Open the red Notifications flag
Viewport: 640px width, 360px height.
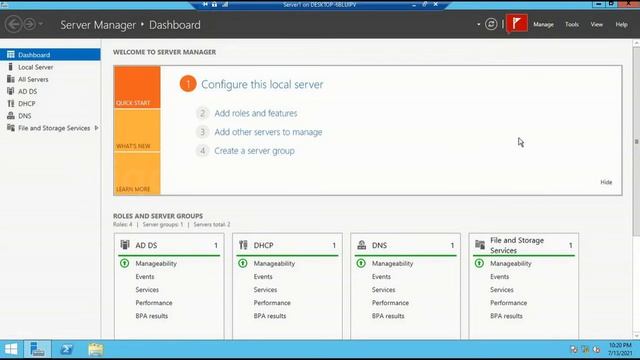pos(517,24)
